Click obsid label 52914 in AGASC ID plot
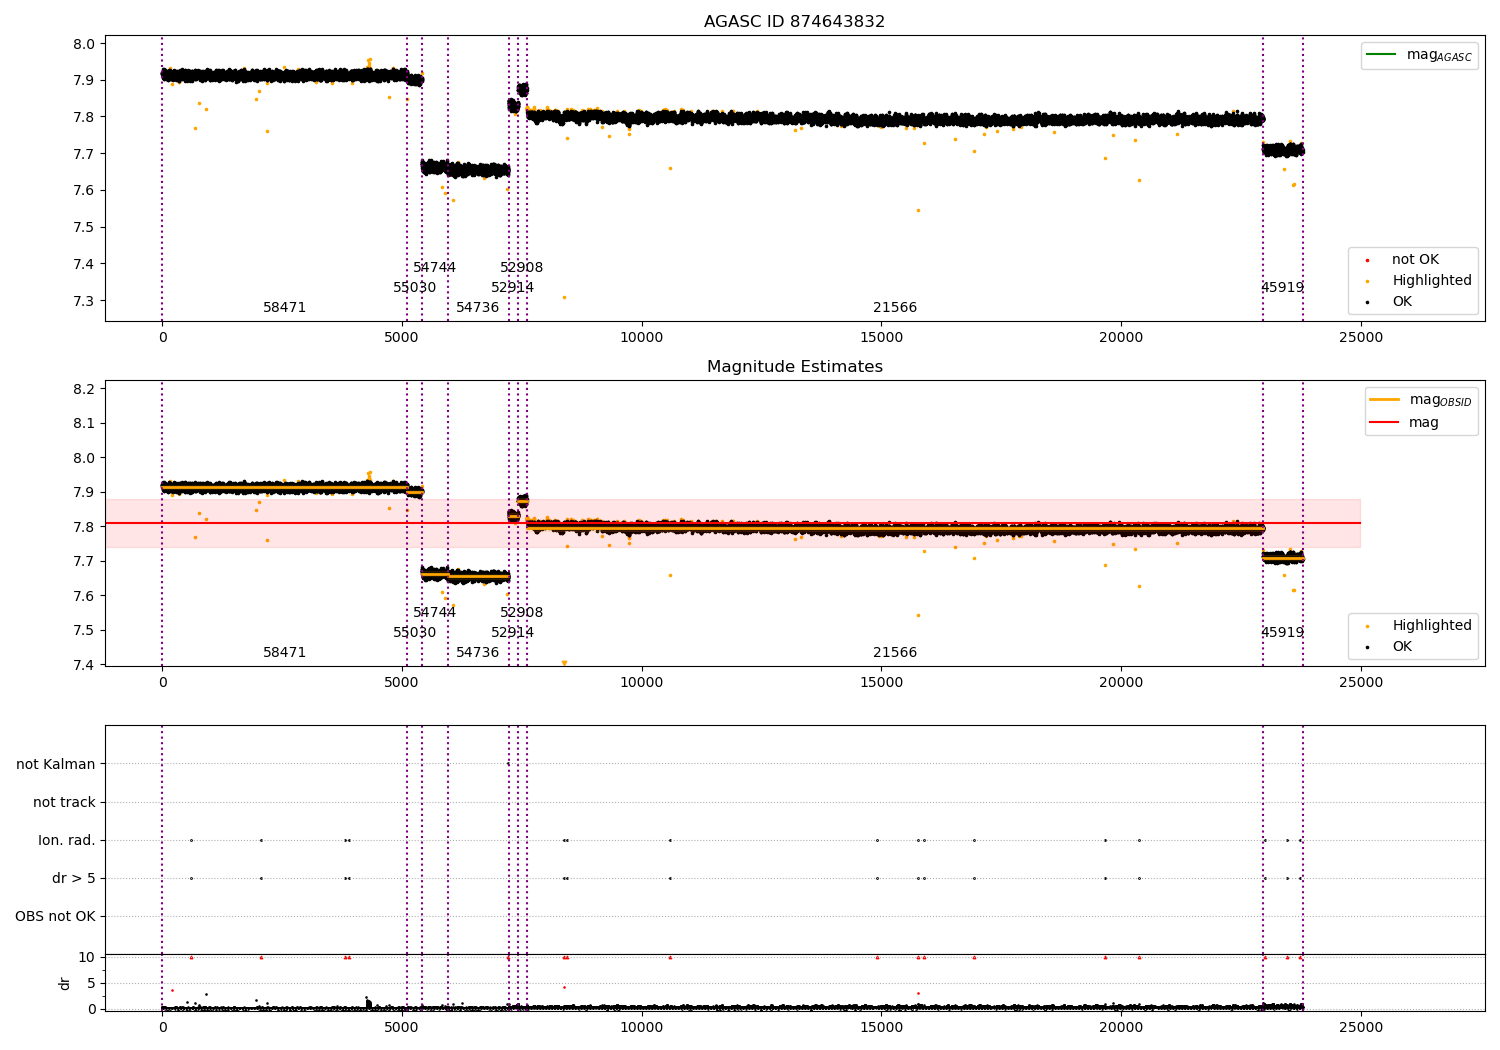The width and height of the screenshot is (1500, 1050). click(512, 287)
